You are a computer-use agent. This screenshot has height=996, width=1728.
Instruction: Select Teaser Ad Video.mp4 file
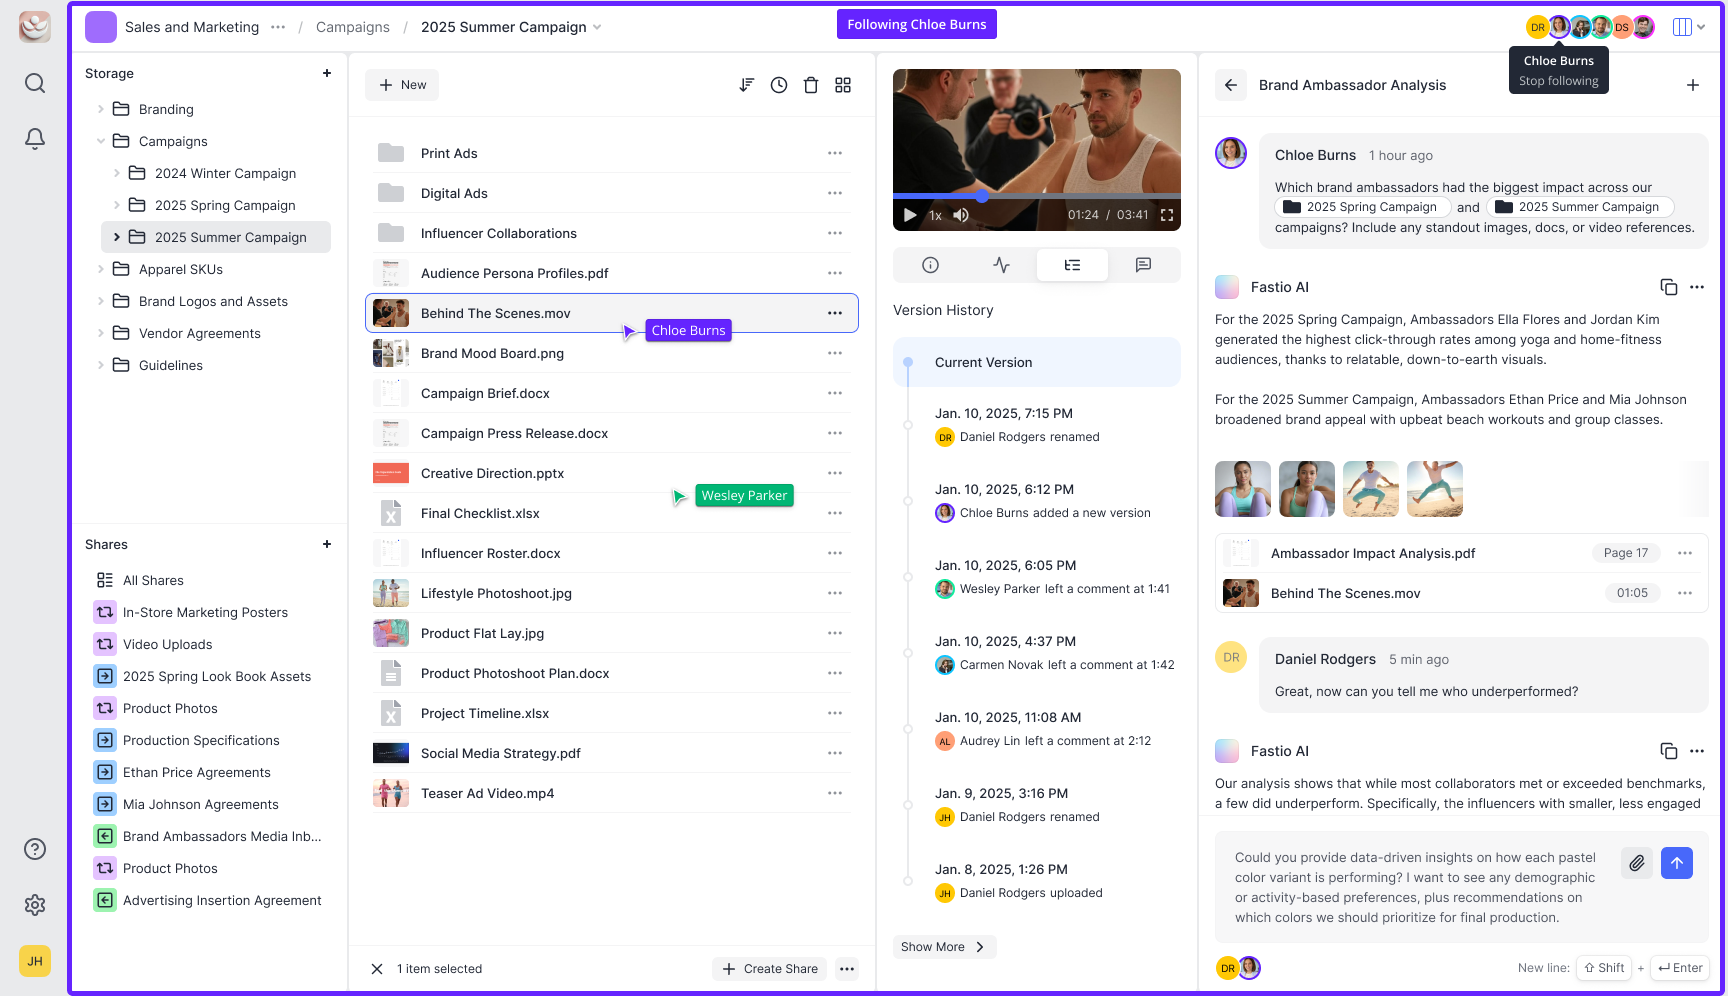(x=612, y=793)
